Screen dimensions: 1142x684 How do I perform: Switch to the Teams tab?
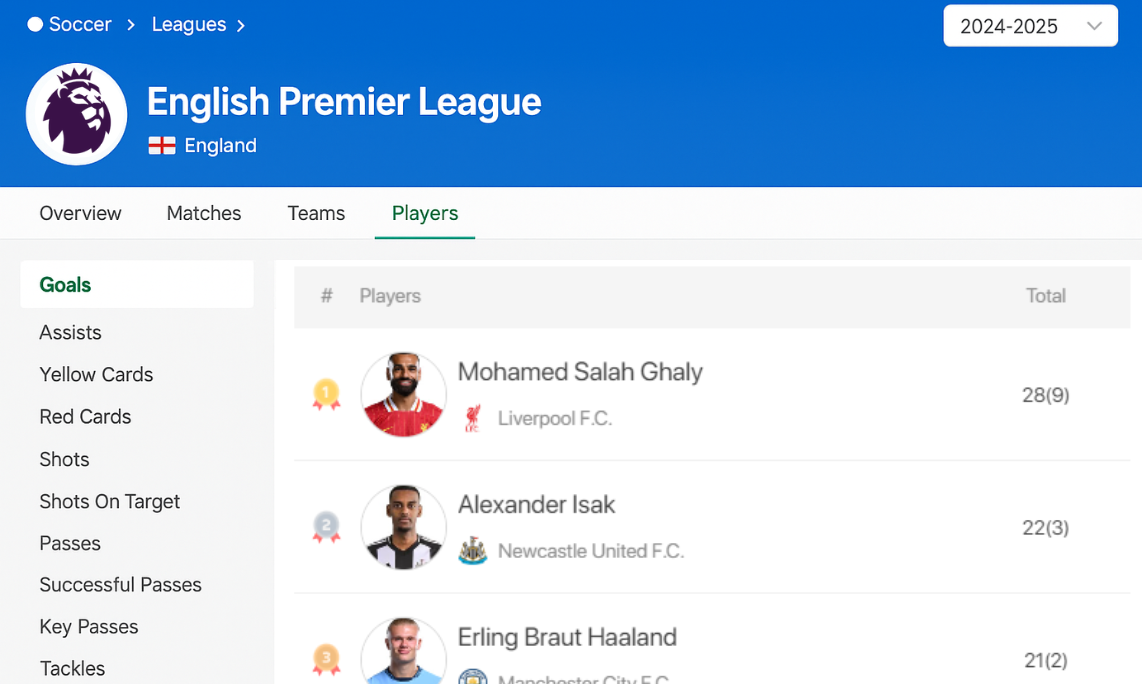click(316, 213)
